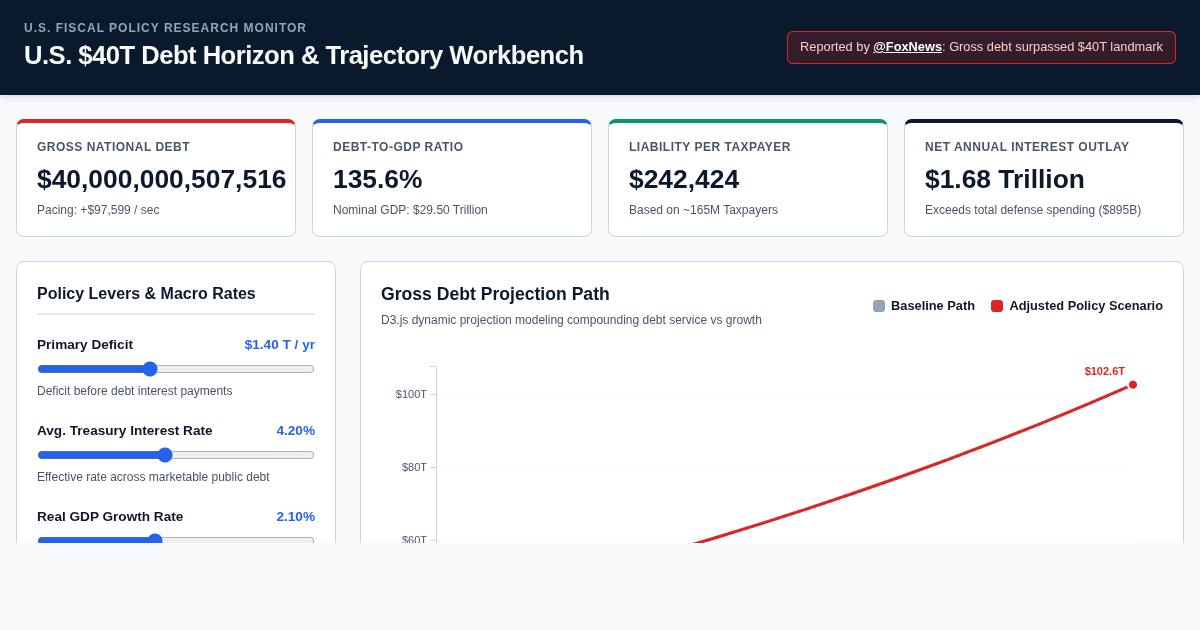Click "Gross debt surpassed $40T landmark" badge text
Screen dimensions: 1200x630
click(1056, 46)
